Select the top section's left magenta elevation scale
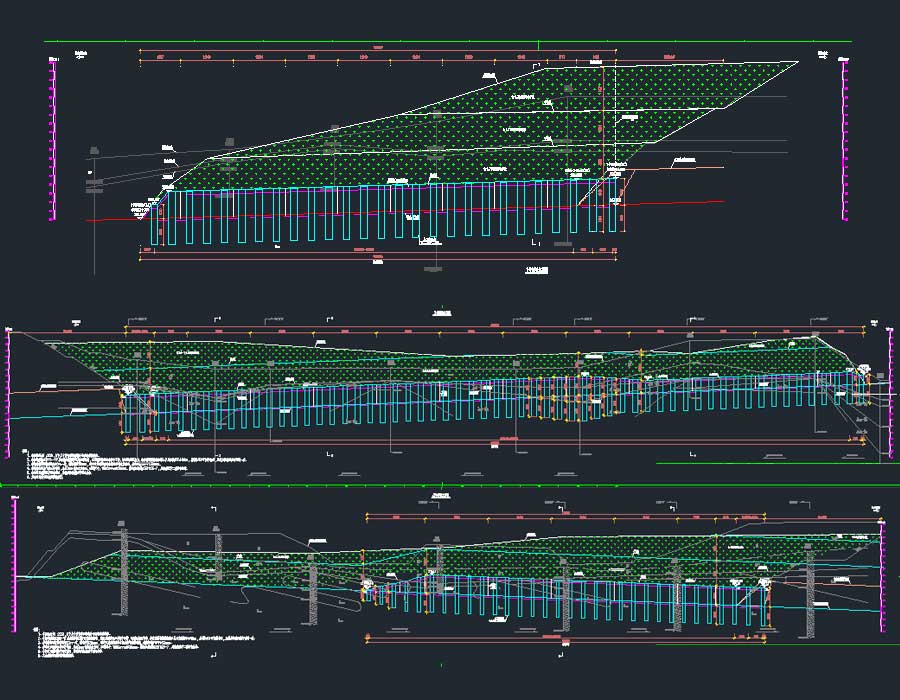This screenshot has width=900, height=700. [52, 140]
